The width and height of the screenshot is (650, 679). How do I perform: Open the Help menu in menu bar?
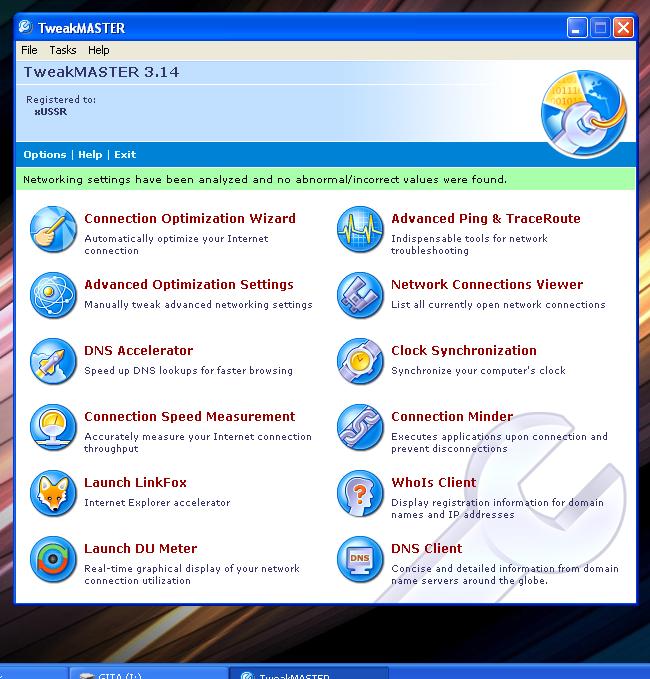(99, 50)
